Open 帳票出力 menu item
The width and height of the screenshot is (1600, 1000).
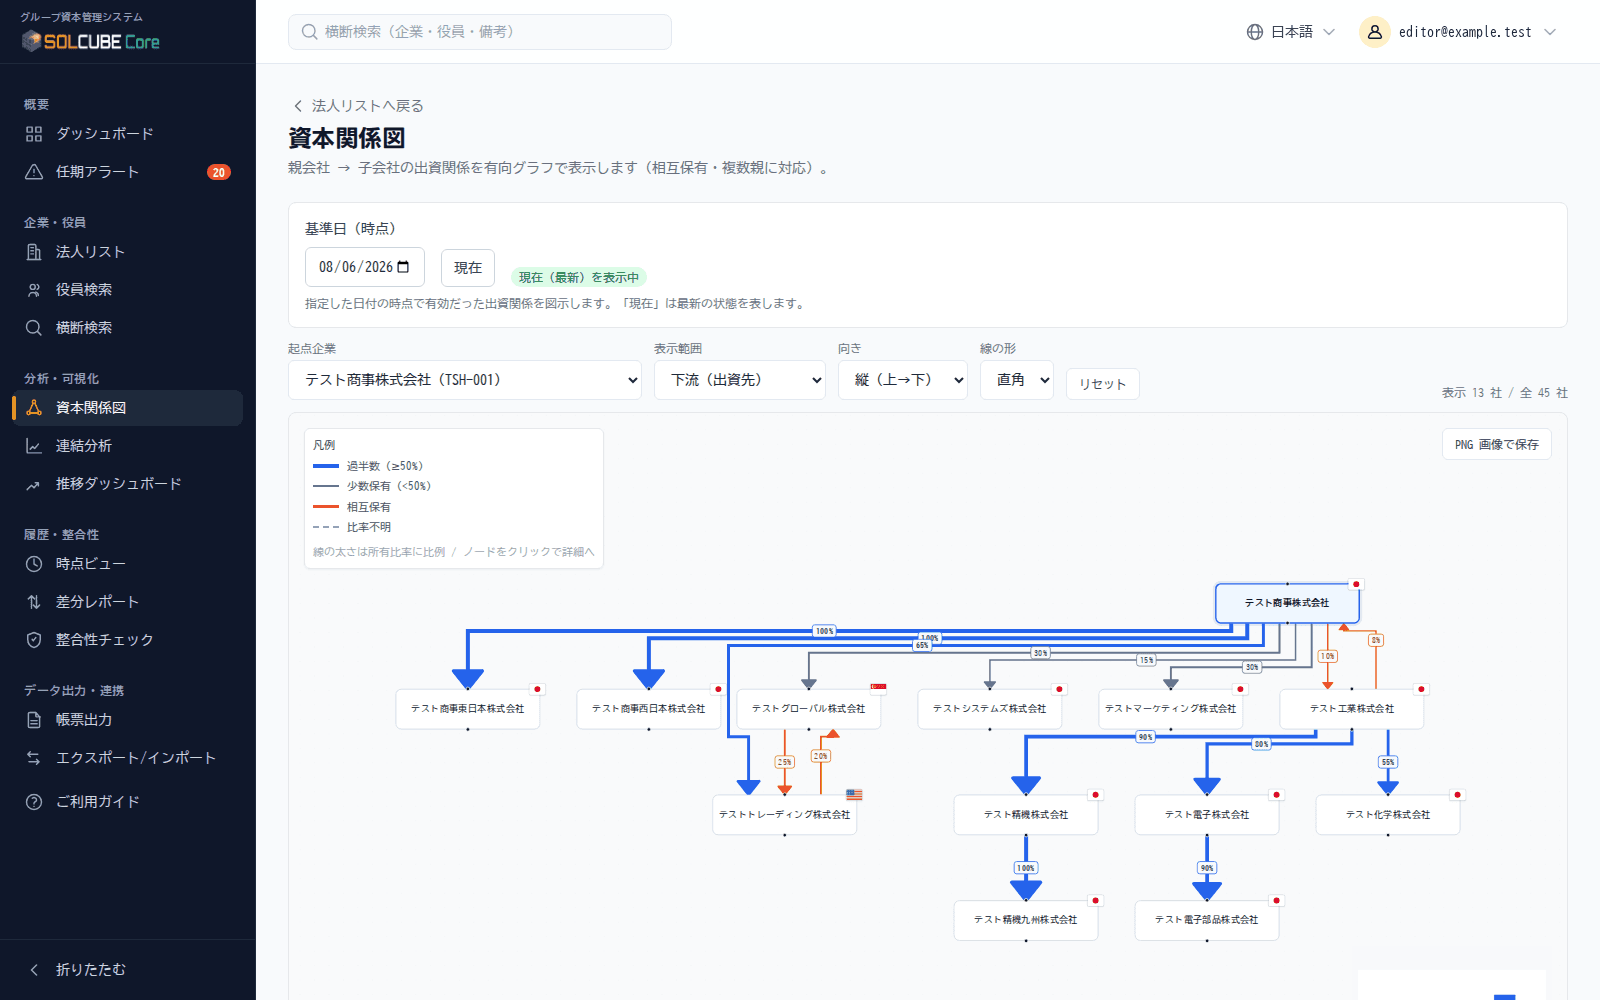[128, 720]
